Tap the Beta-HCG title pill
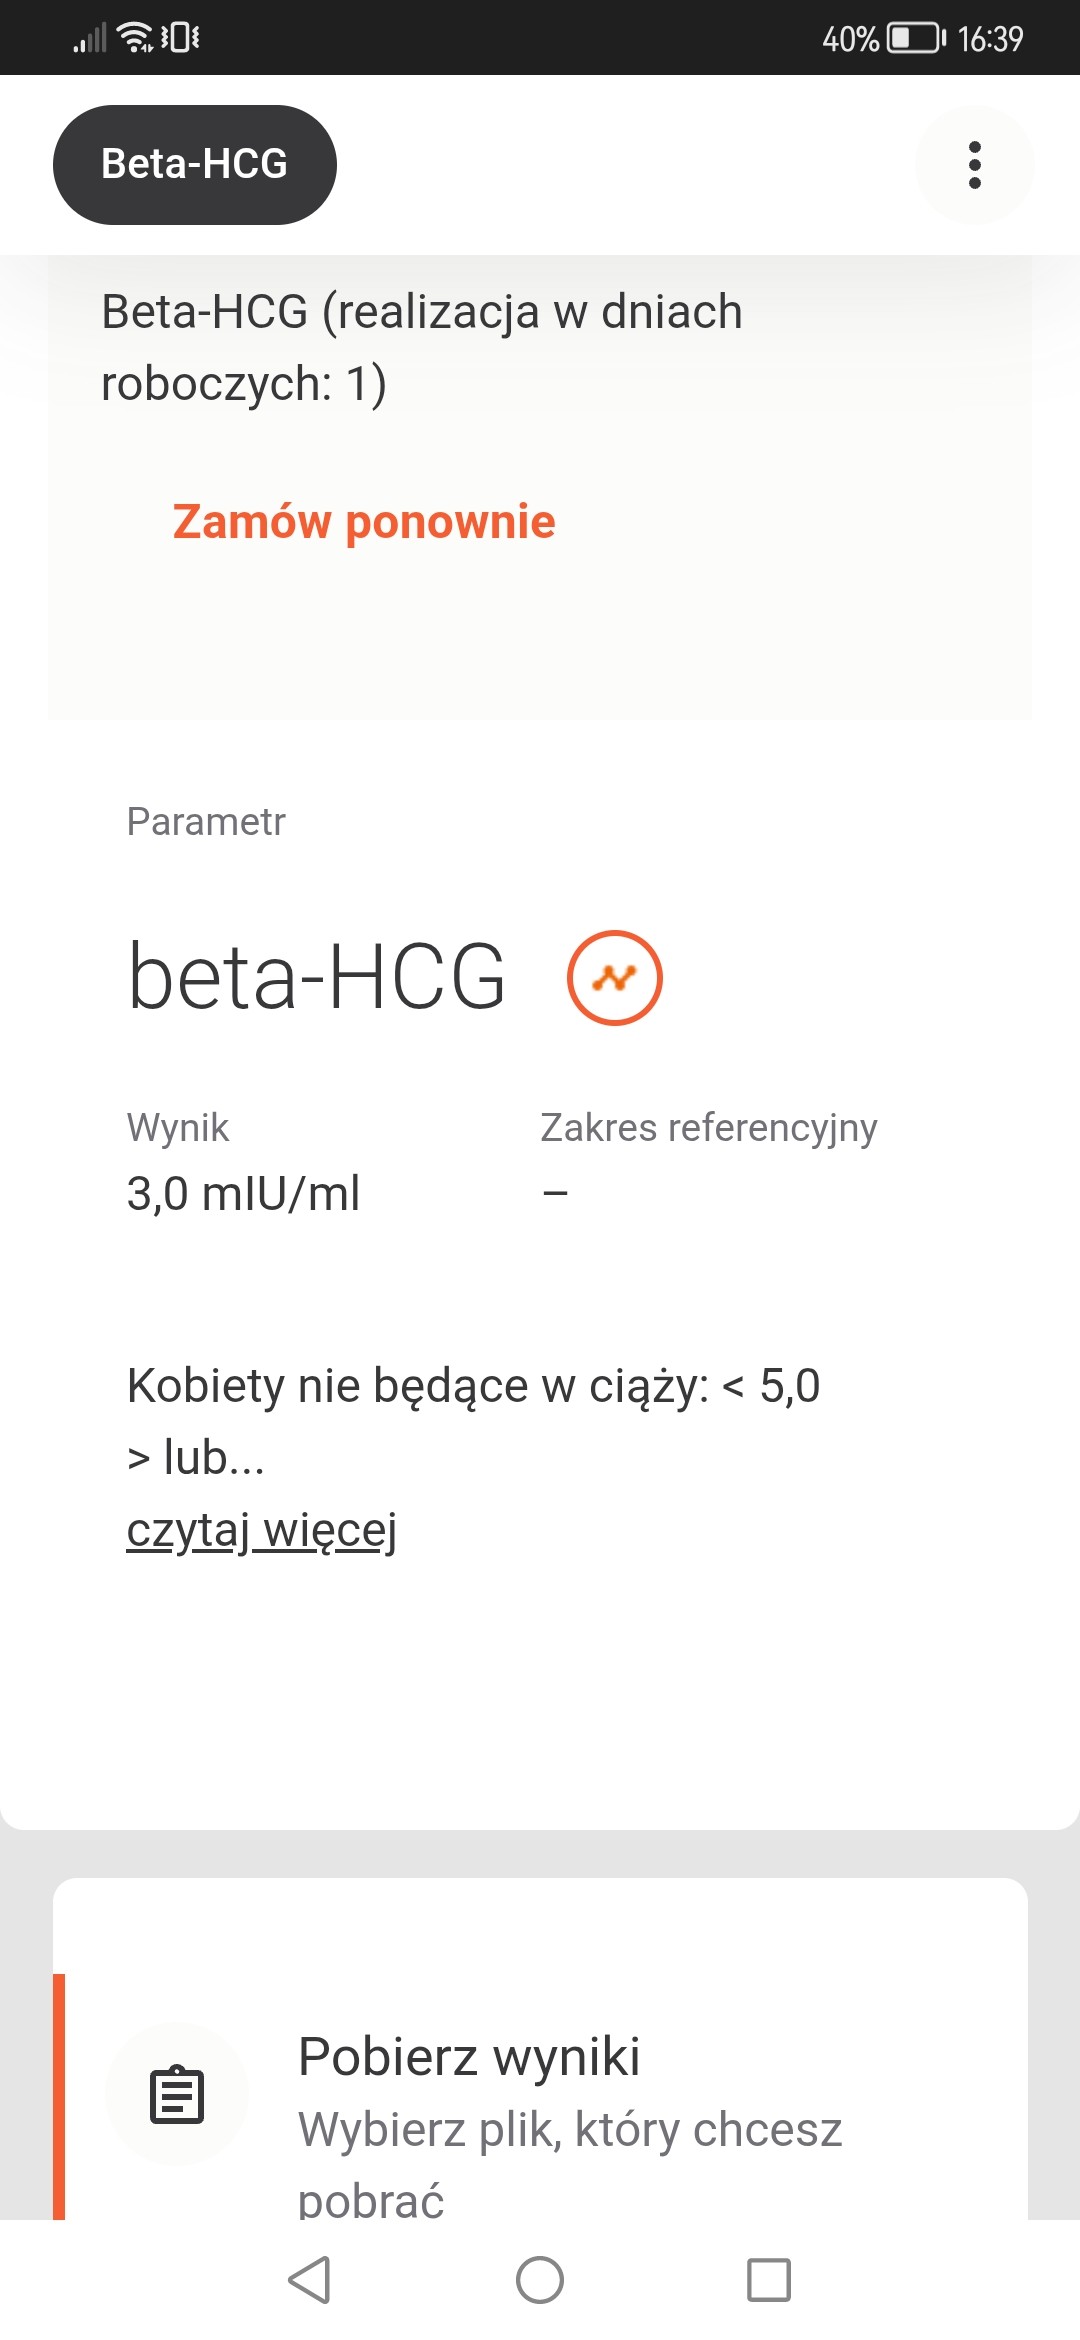The image size is (1080, 2340). coord(195,165)
